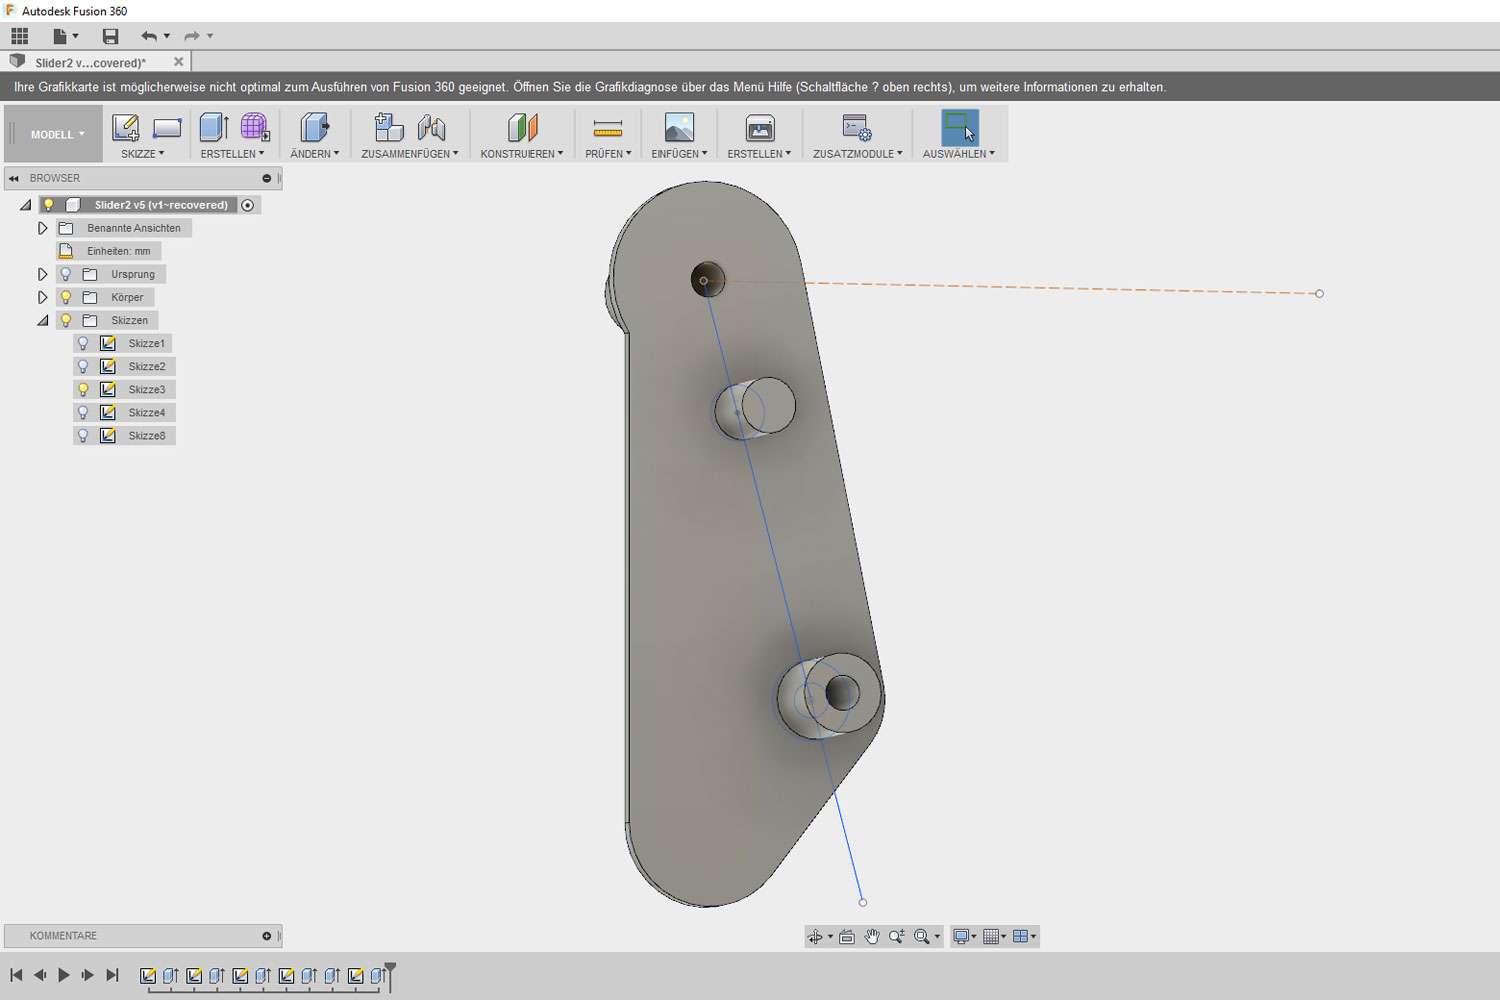
Task: Open the EINFÜGEN menu
Action: point(679,154)
